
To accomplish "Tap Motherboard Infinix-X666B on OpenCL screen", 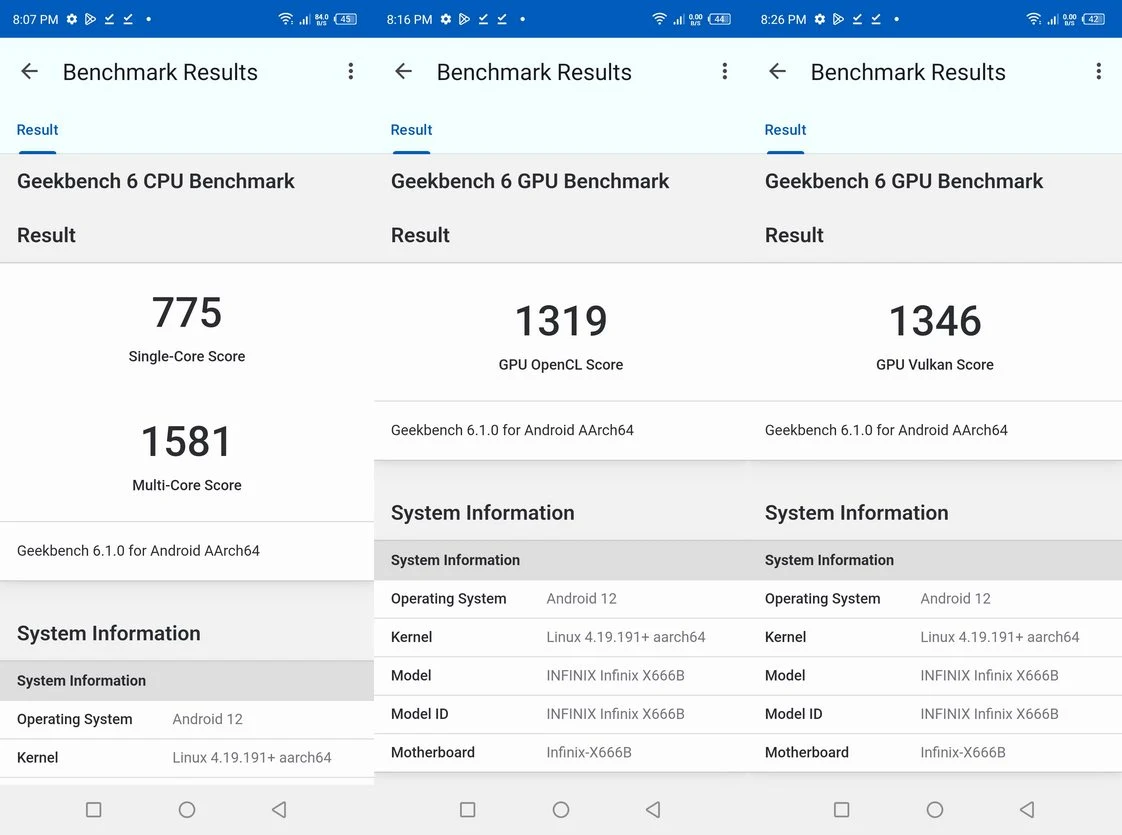I will [589, 752].
